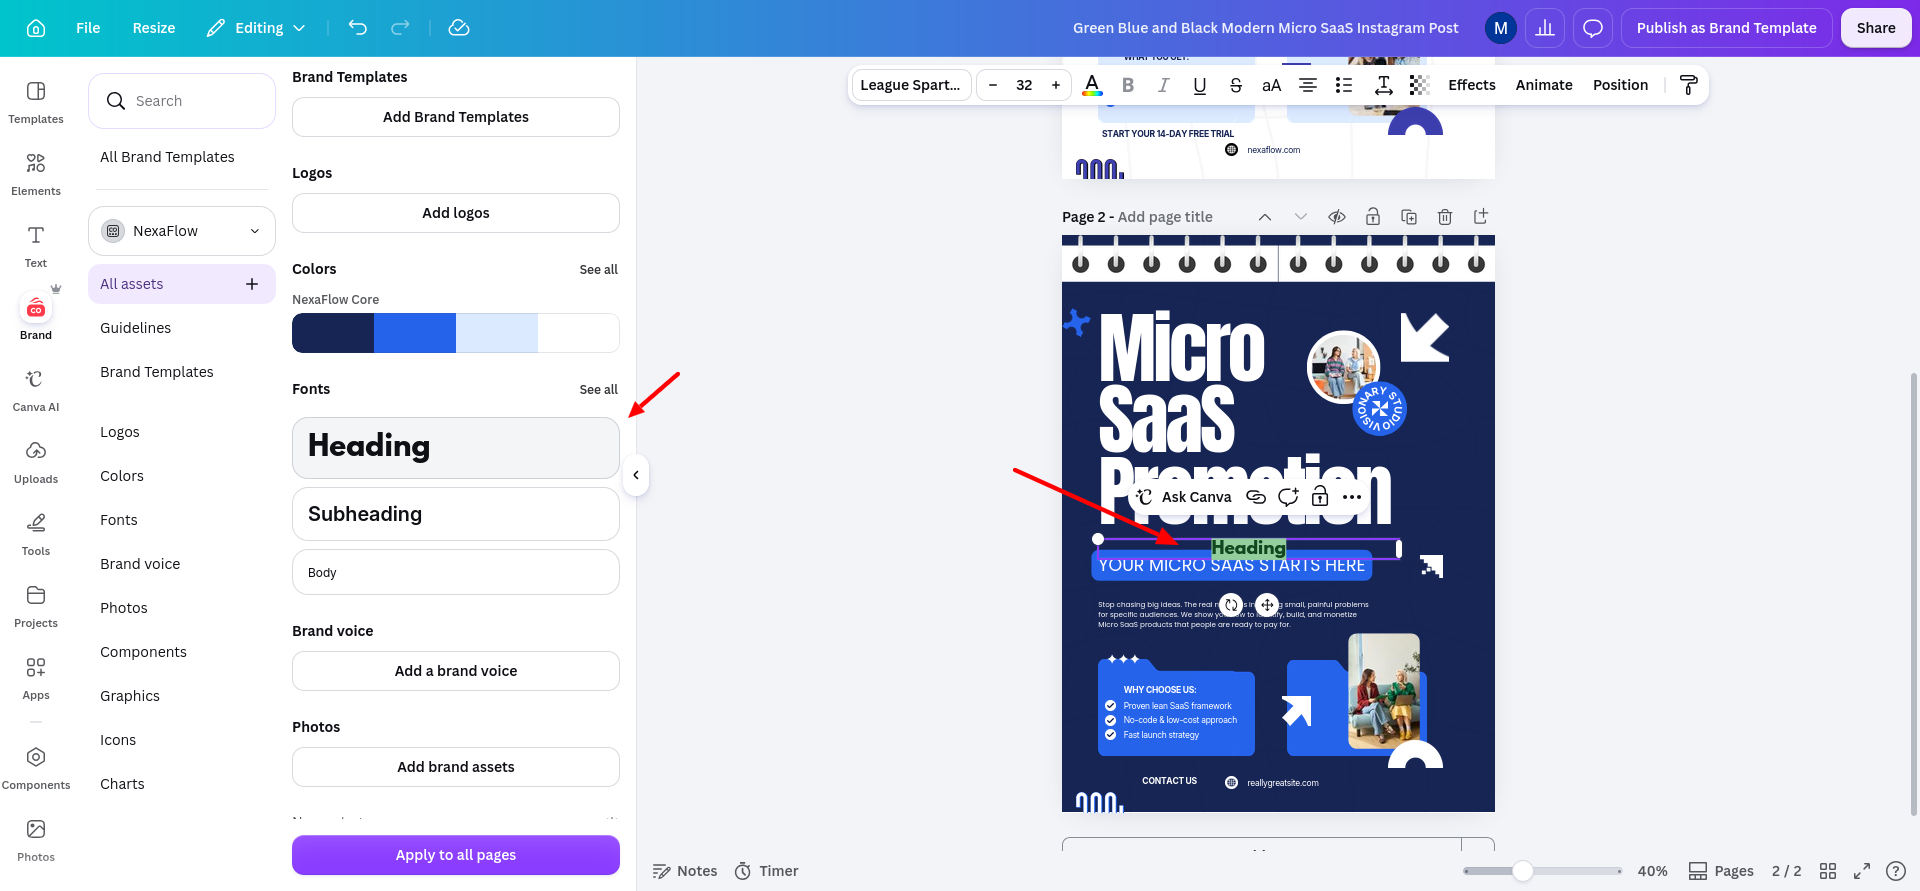Open the Editing mode dropdown
The height and width of the screenshot is (891, 1920).
tap(256, 28)
